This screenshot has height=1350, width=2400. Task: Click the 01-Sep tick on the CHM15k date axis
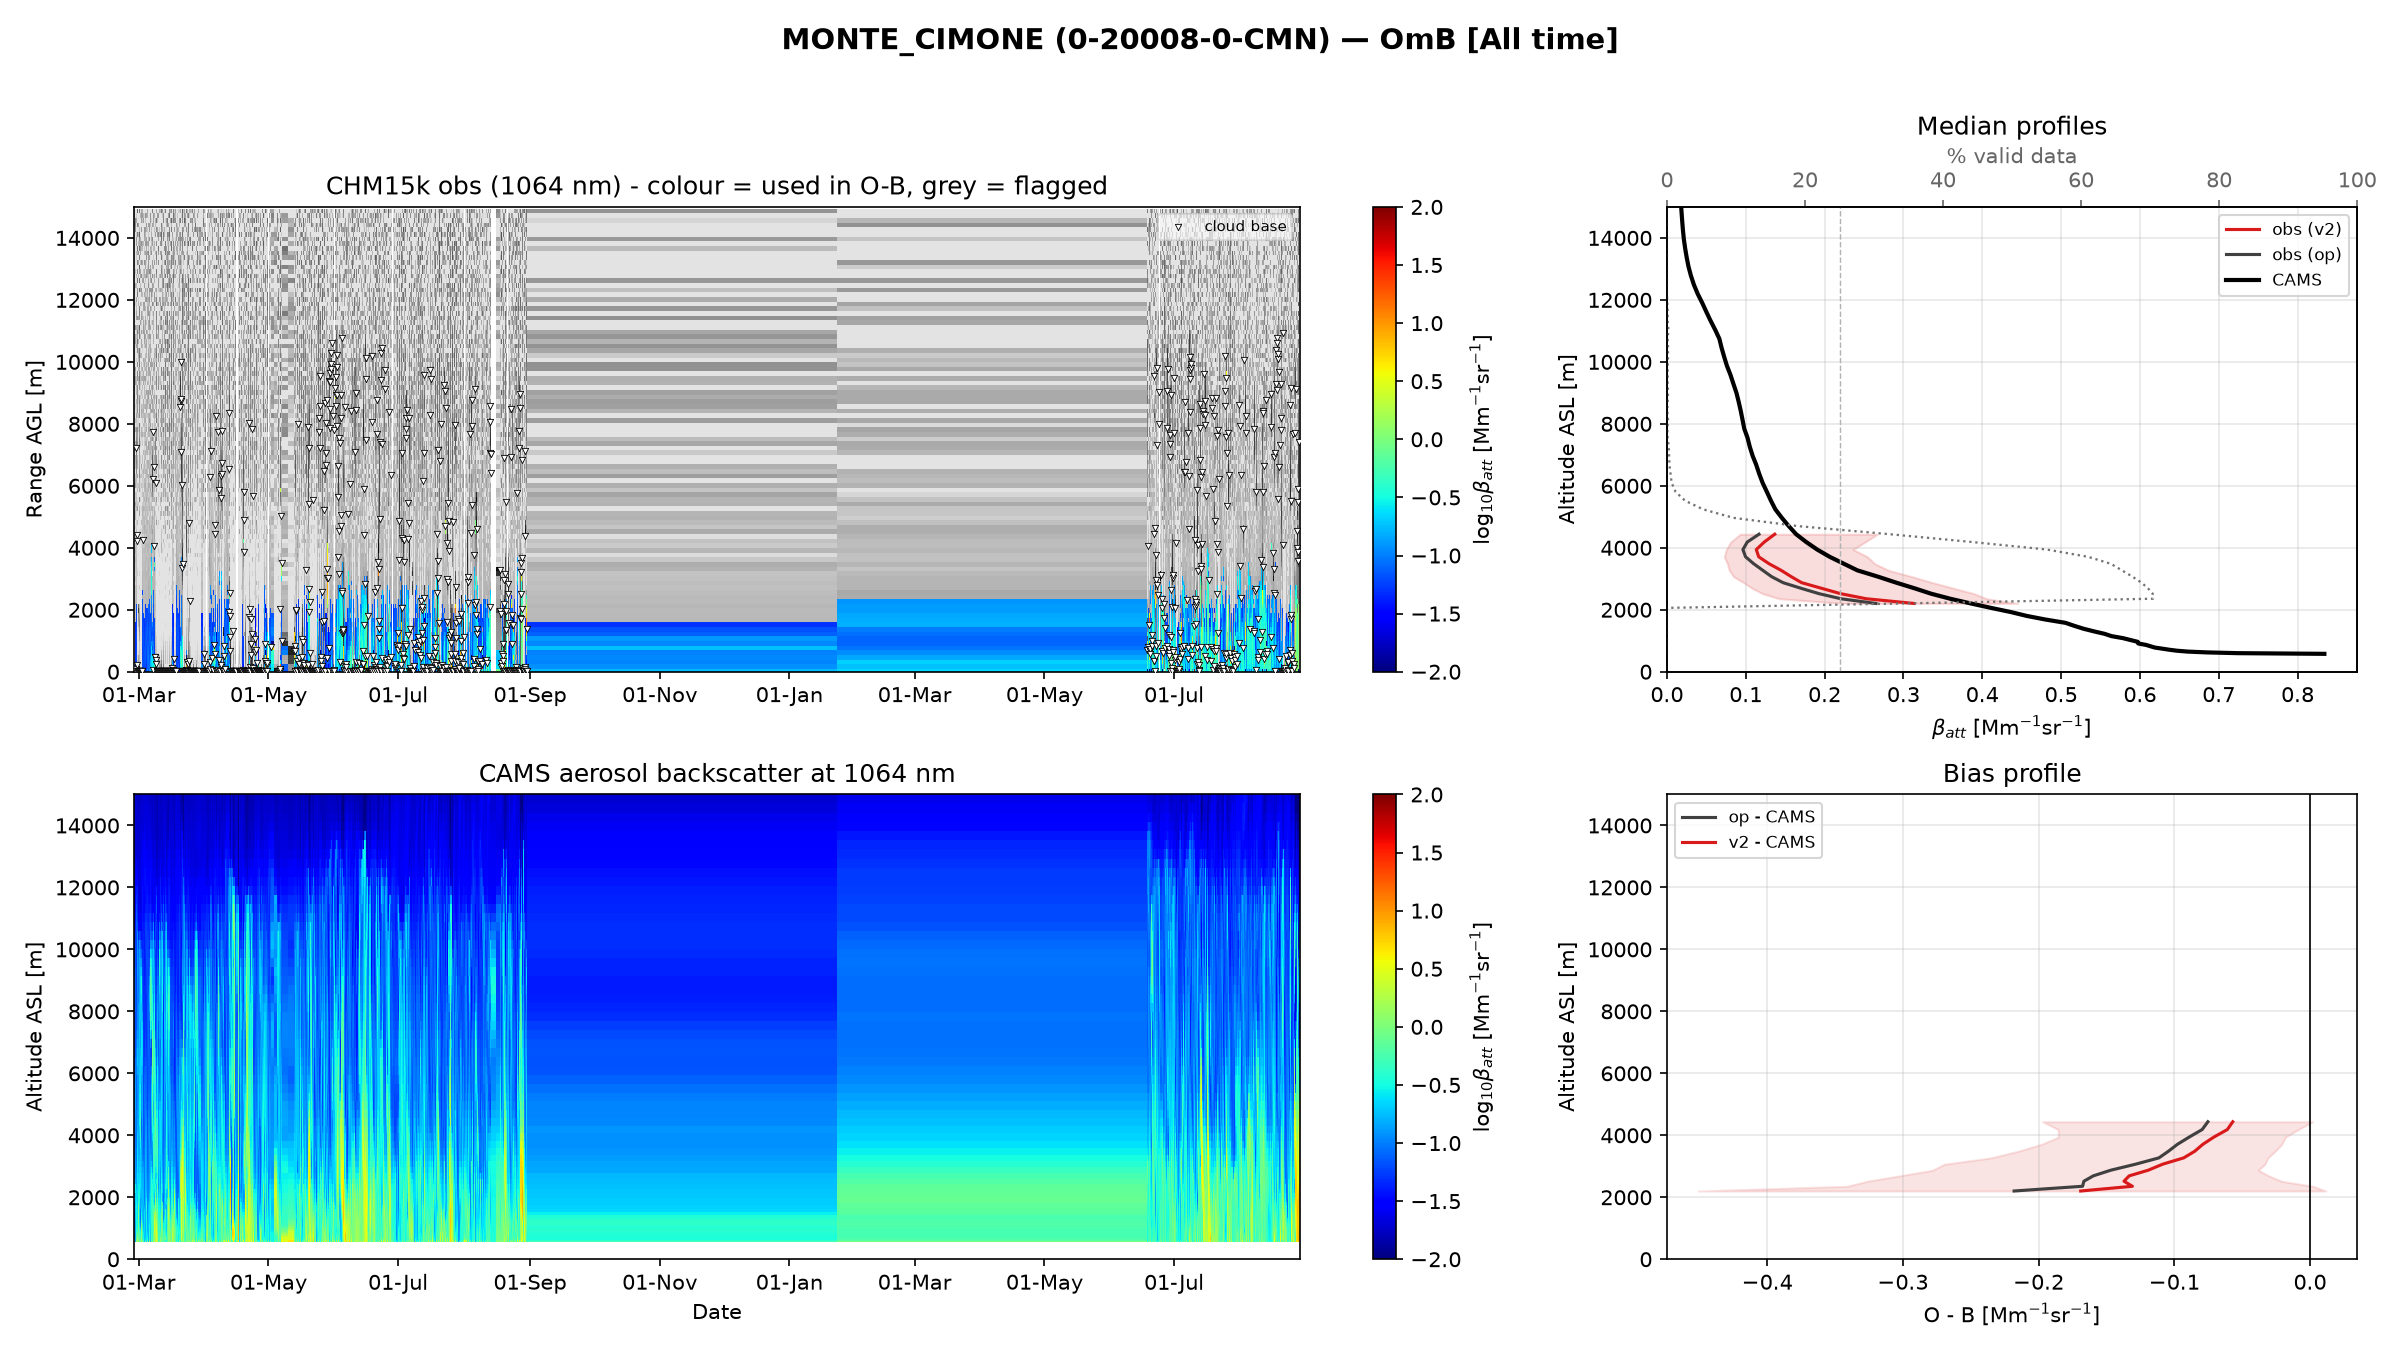529,694
